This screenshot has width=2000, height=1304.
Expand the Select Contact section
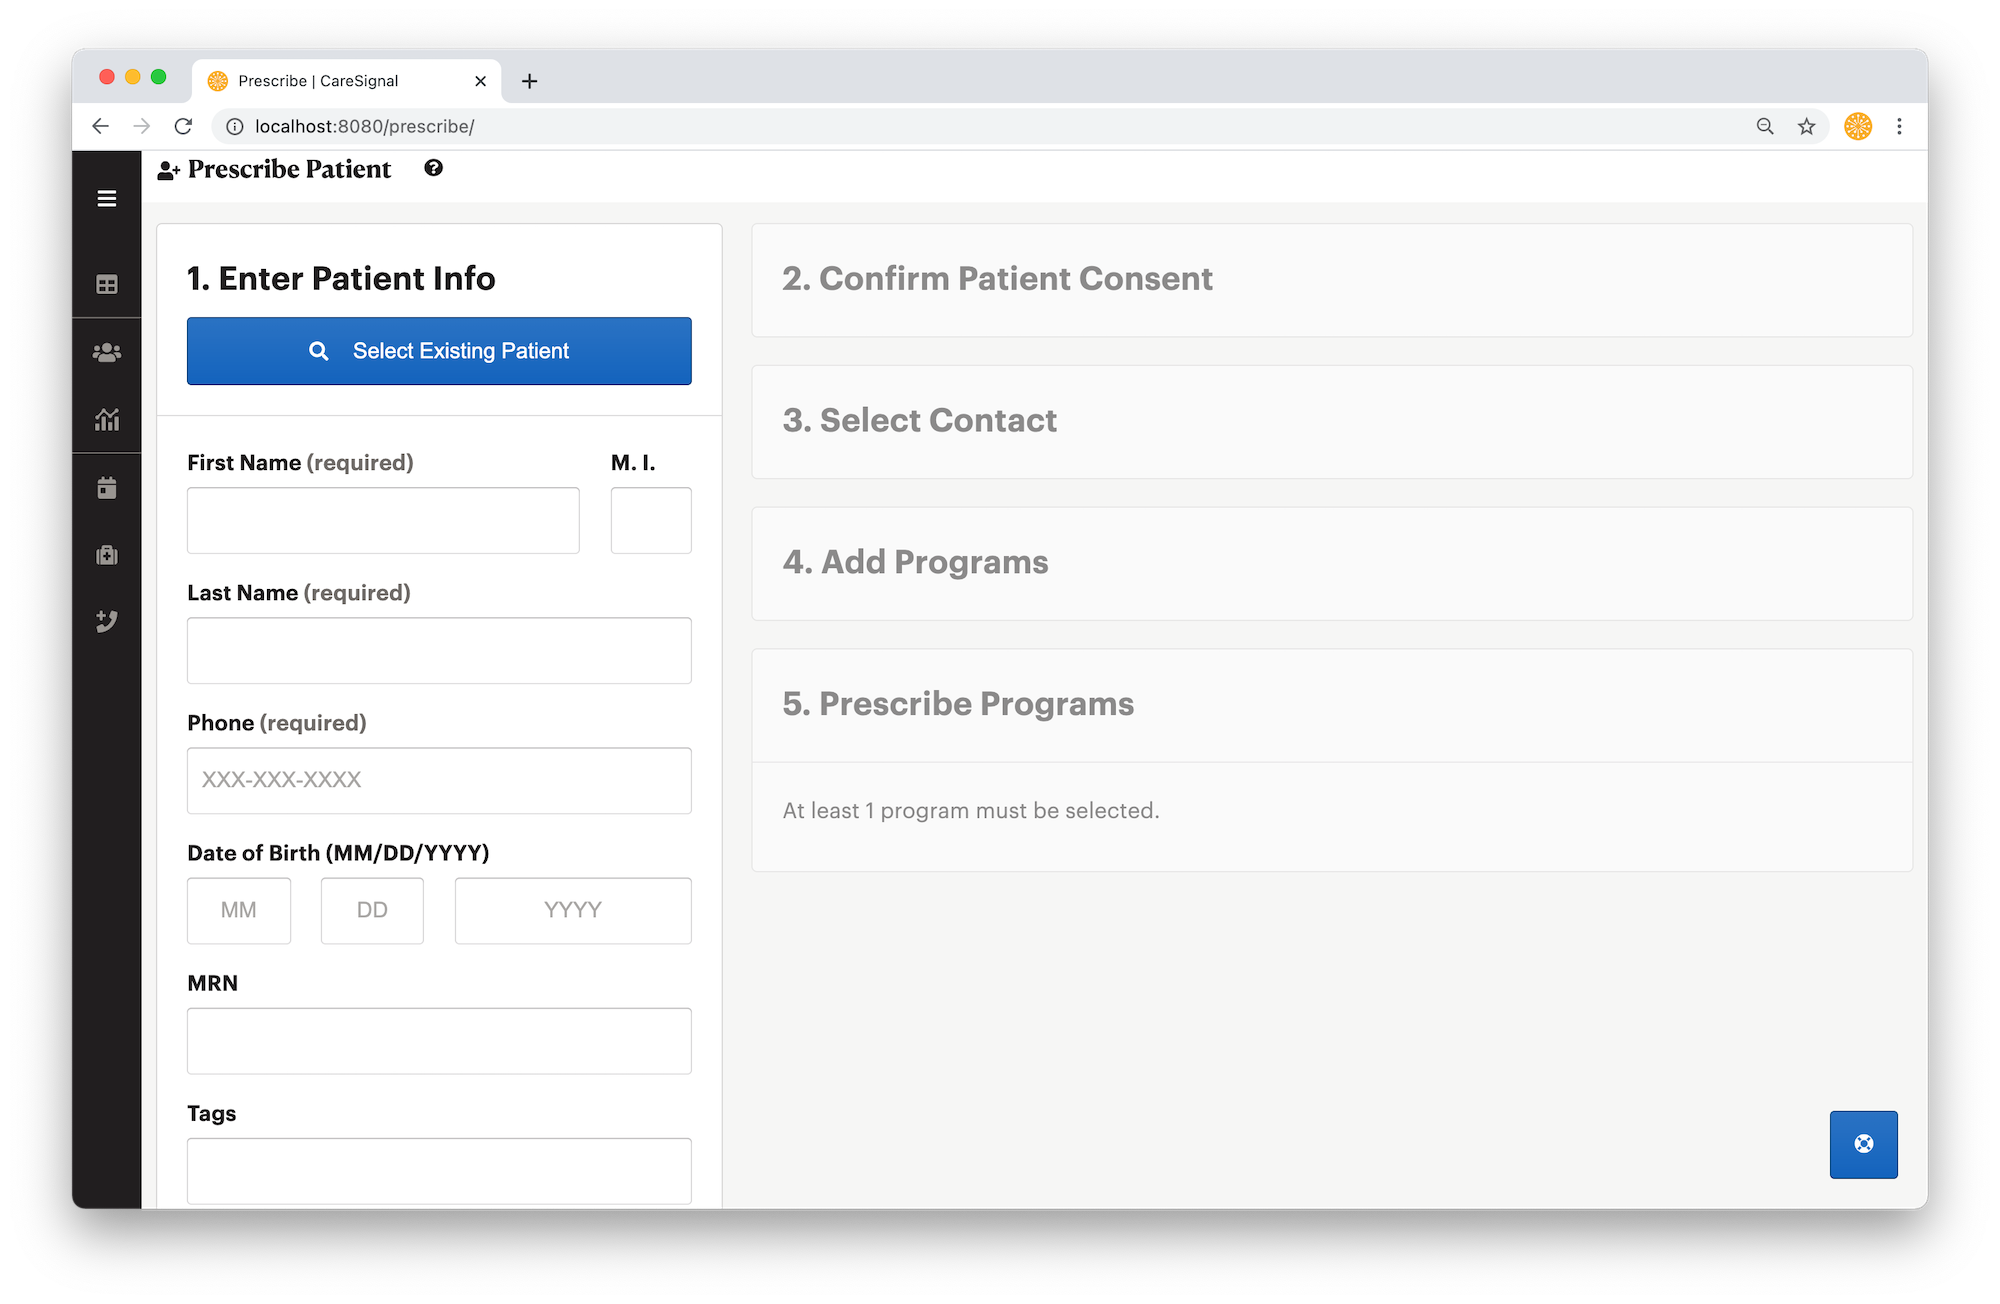[1332, 422]
